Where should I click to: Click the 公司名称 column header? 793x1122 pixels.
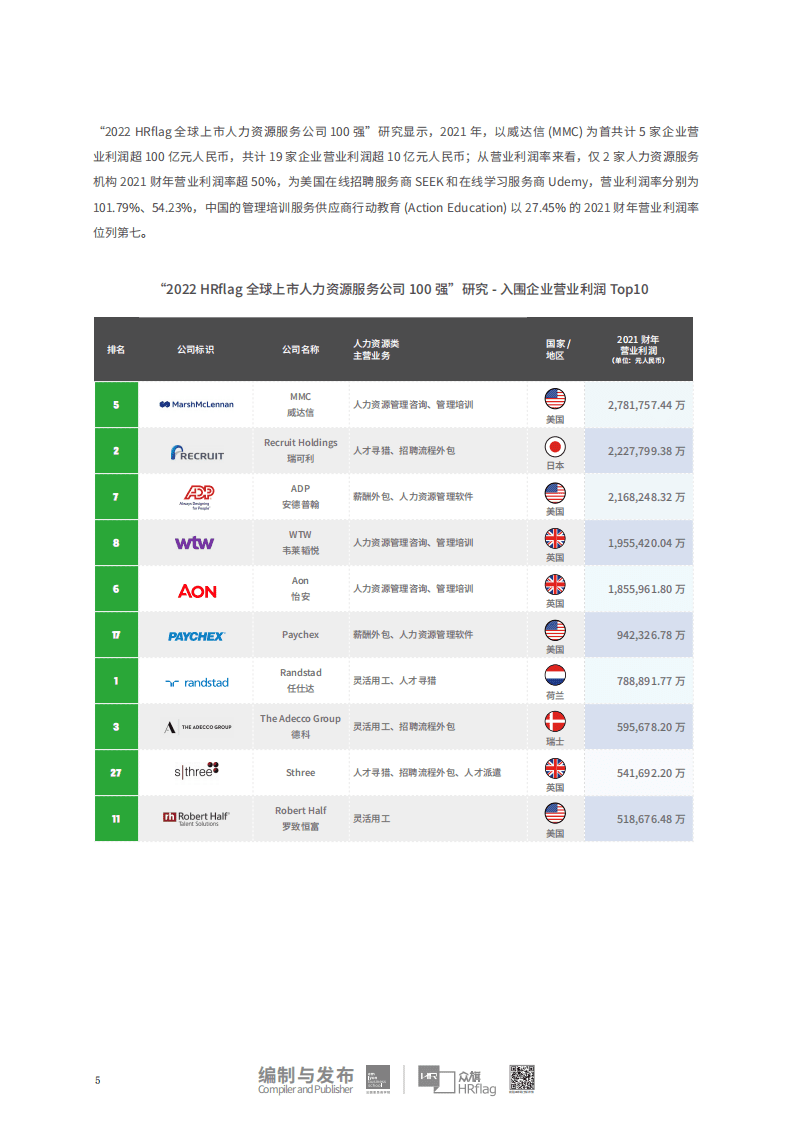tap(301, 349)
